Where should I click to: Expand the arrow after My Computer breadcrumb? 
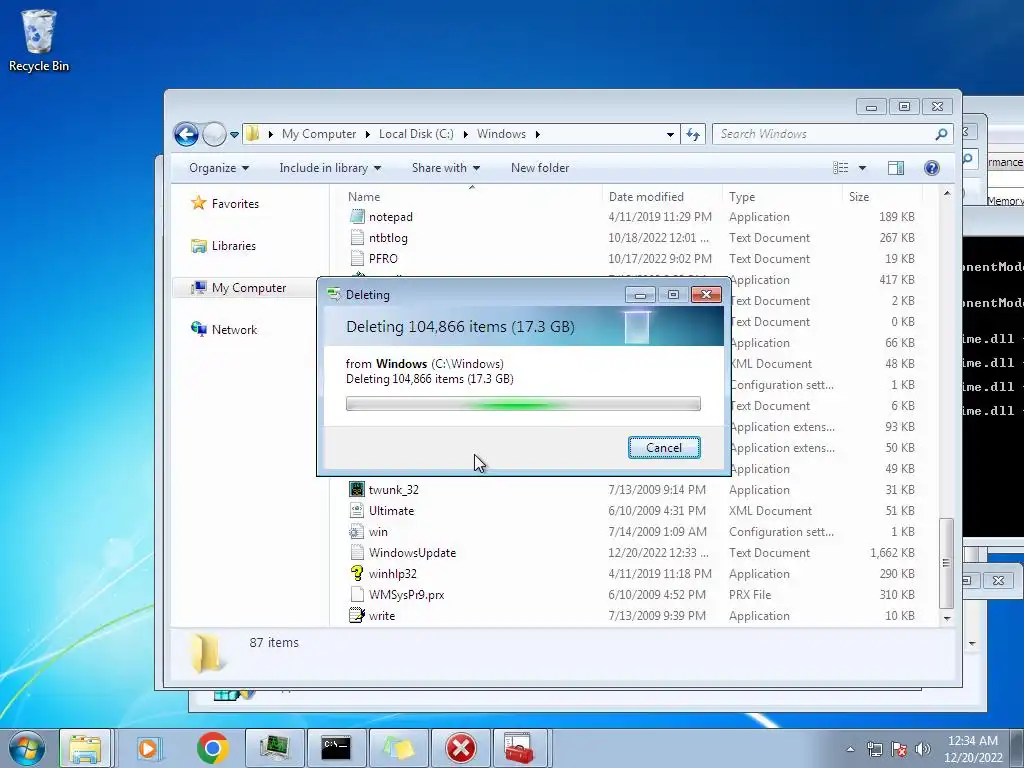pyautogui.click(x=367, y=134)
